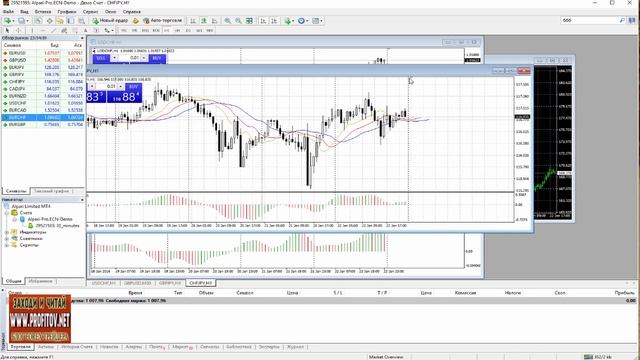The width and height of the screenshot is (640, 360).
Task: Select the trendline tool
Action: (53, 30)
